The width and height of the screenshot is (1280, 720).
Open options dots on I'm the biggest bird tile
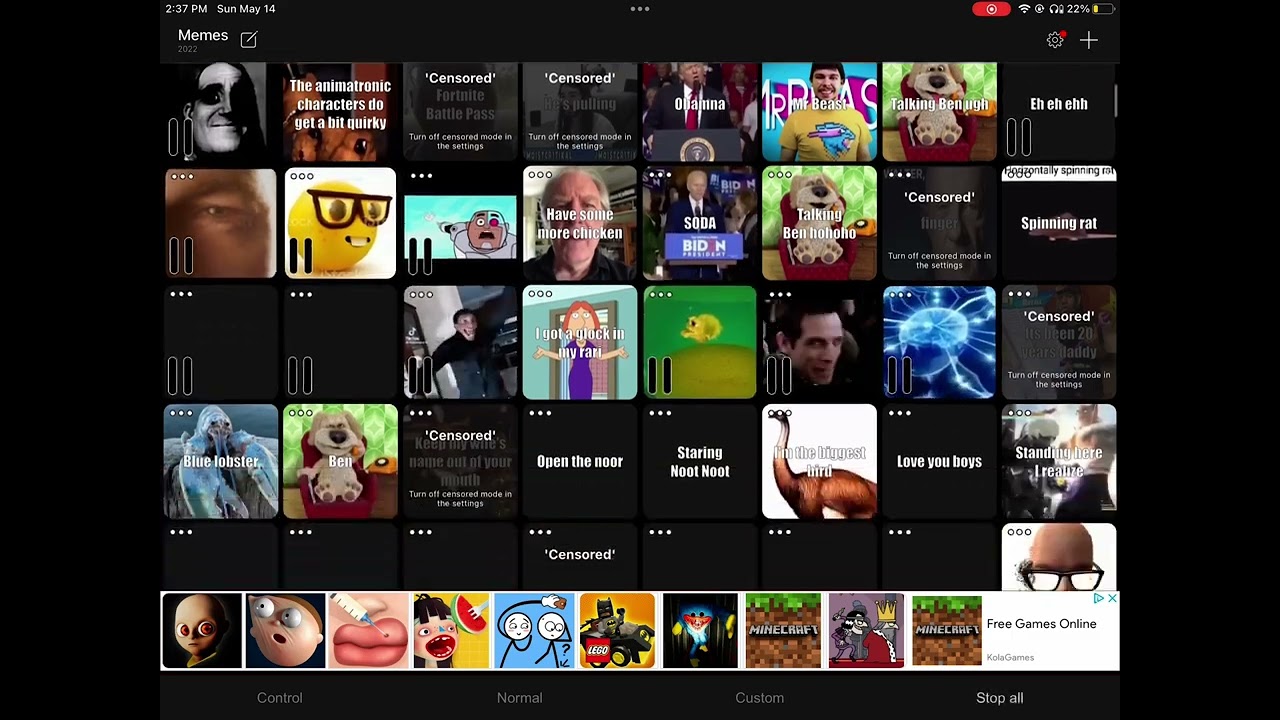[780, 413]
